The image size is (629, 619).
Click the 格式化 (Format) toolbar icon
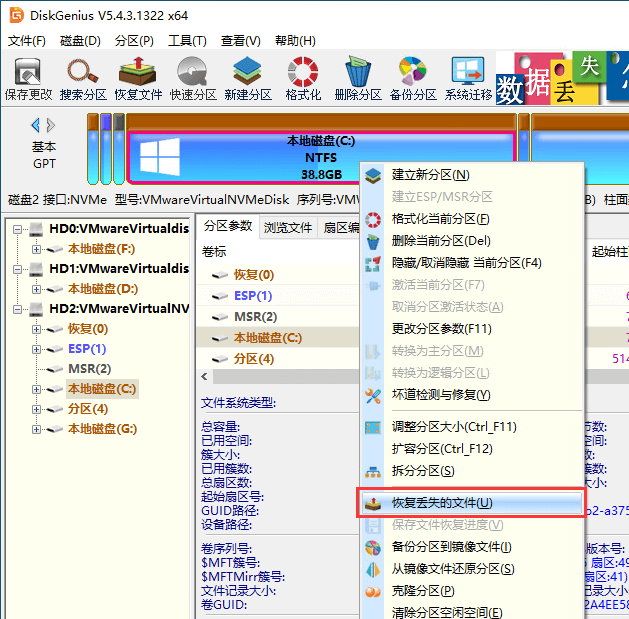coord(303,79)
